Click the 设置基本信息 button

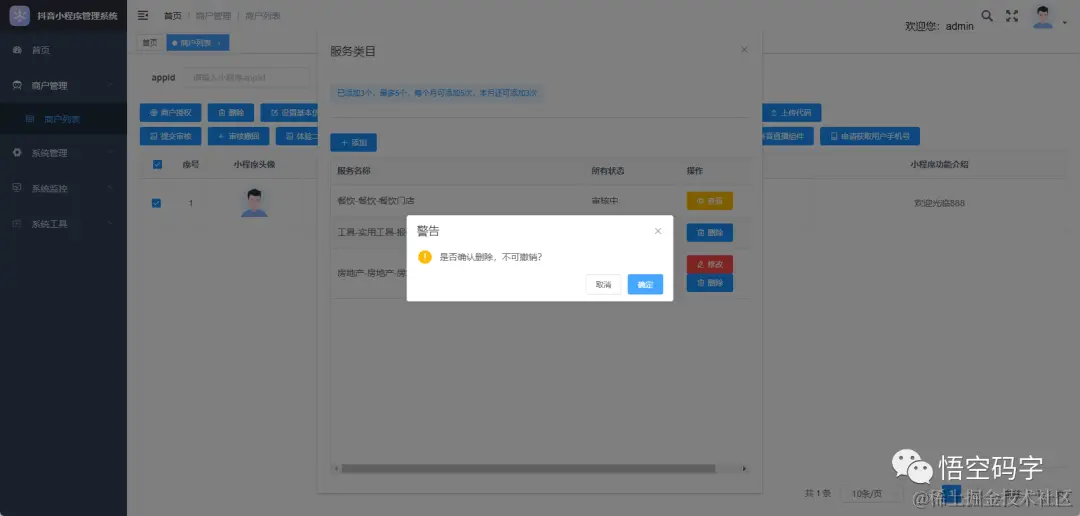coord(289,113)
